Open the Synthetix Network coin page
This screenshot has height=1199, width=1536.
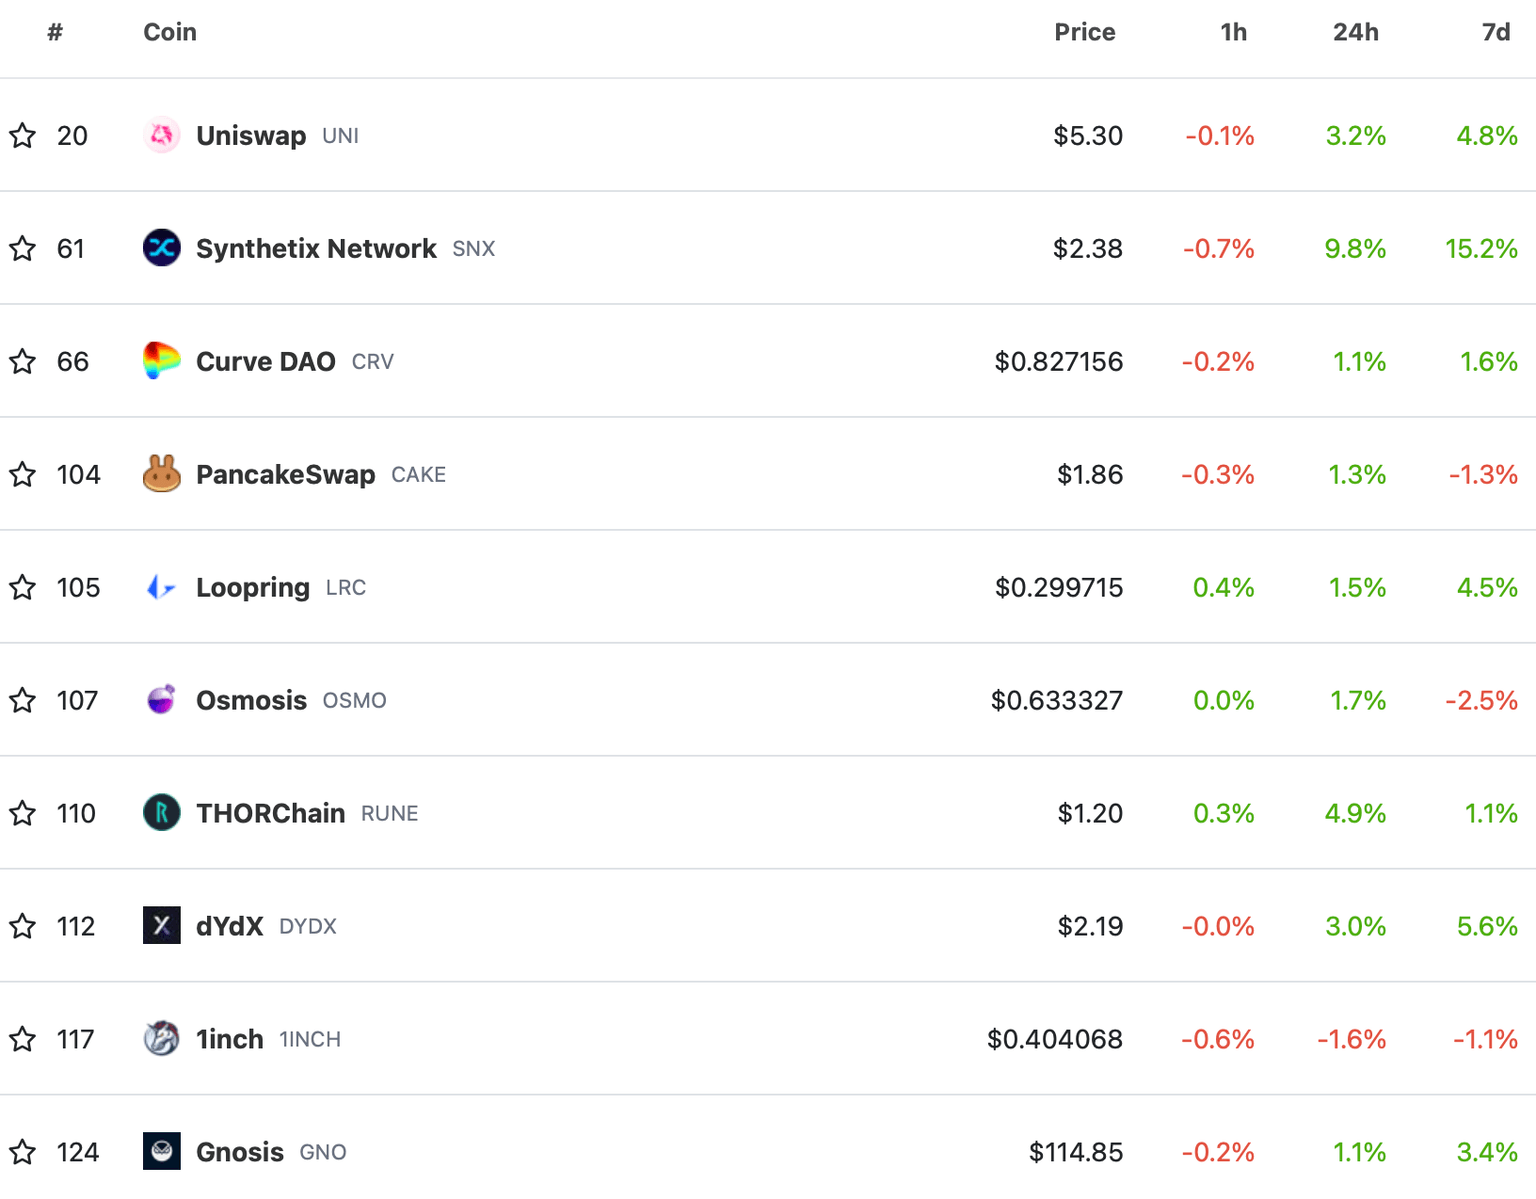tap(316, 249)
